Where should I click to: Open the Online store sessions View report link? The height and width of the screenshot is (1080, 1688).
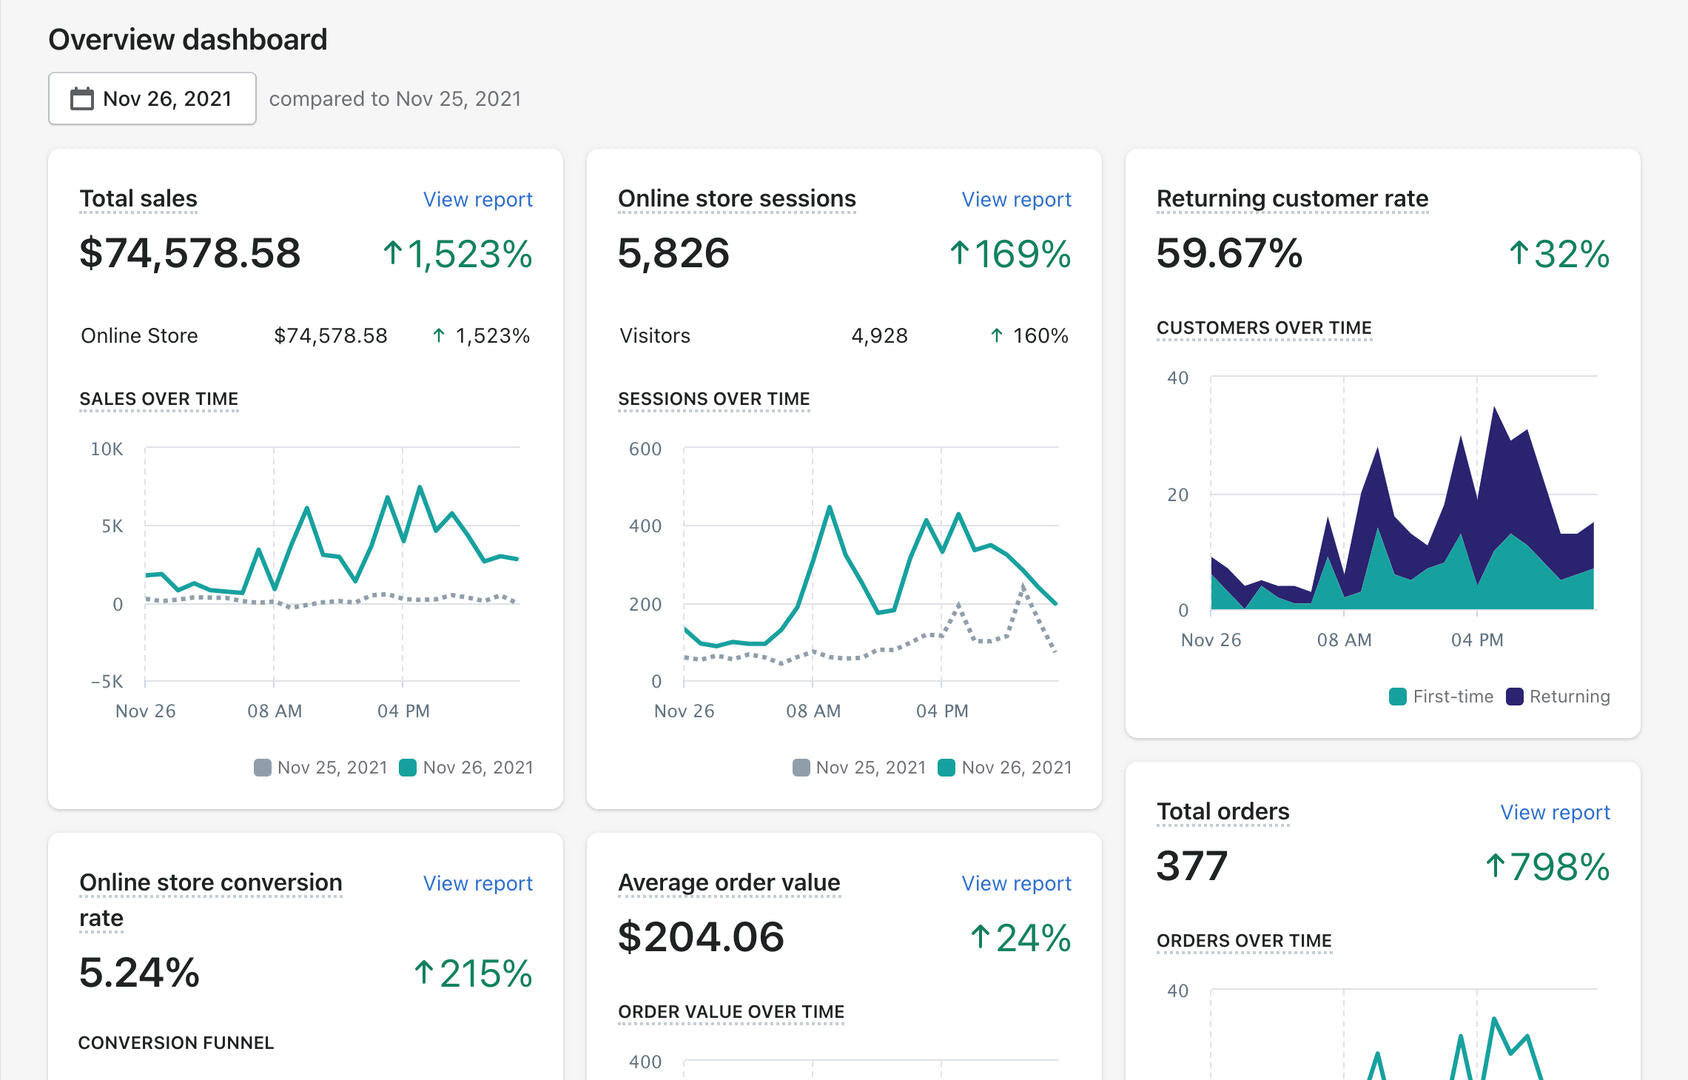[x=1016, y=200]
